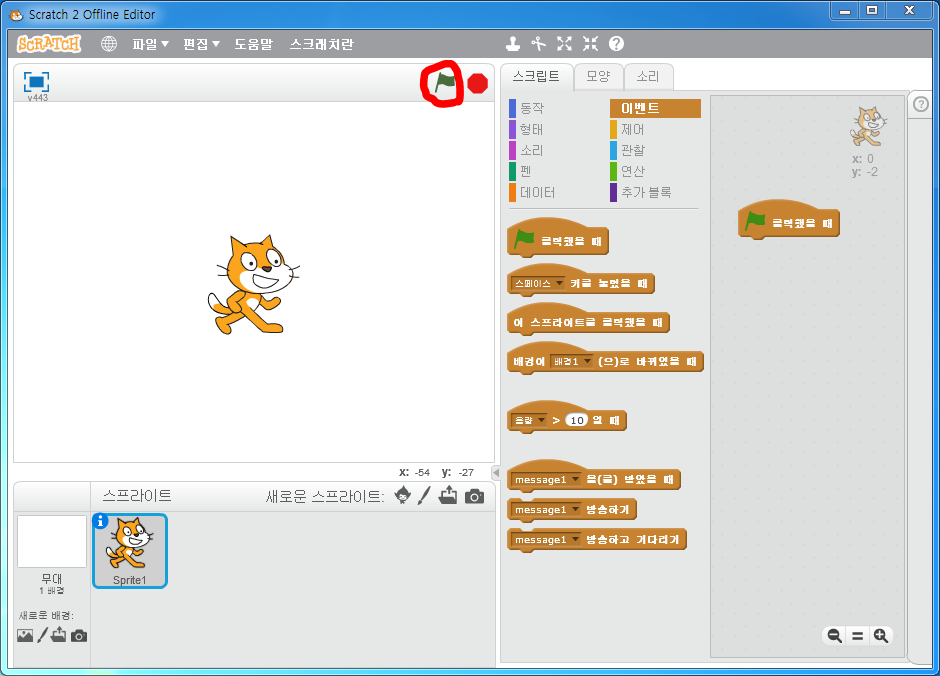Click the green flag to start
This screenshot has height=676, width=940.
pos(445,82)
